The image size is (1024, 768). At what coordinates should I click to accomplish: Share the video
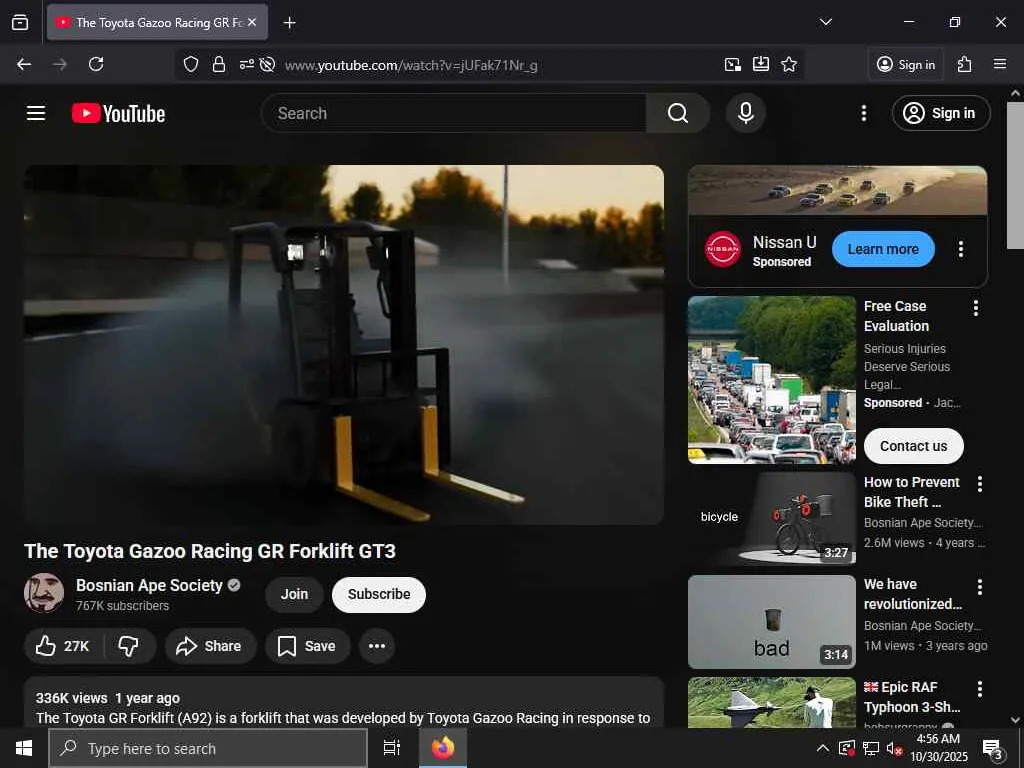[x=210, y=646]
